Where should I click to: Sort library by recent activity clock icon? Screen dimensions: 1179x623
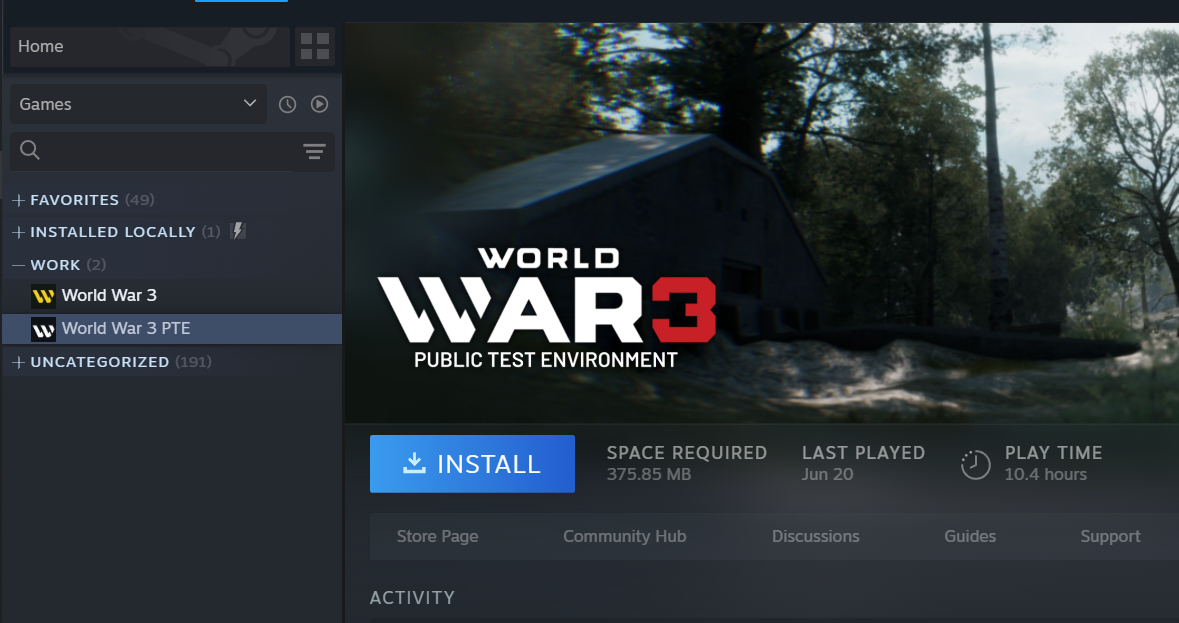287,104
